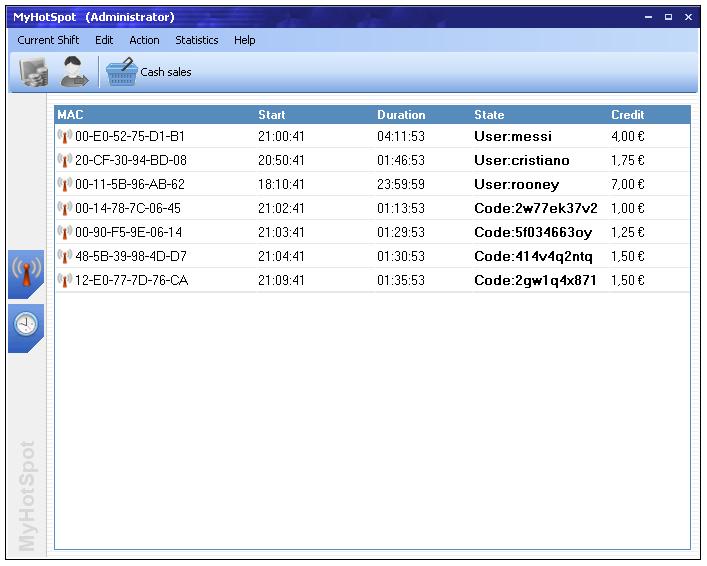Click antenna icon for 12-E0-77-7D-76-CA
This screenshot has width=707, height=566.
point(64,280)
